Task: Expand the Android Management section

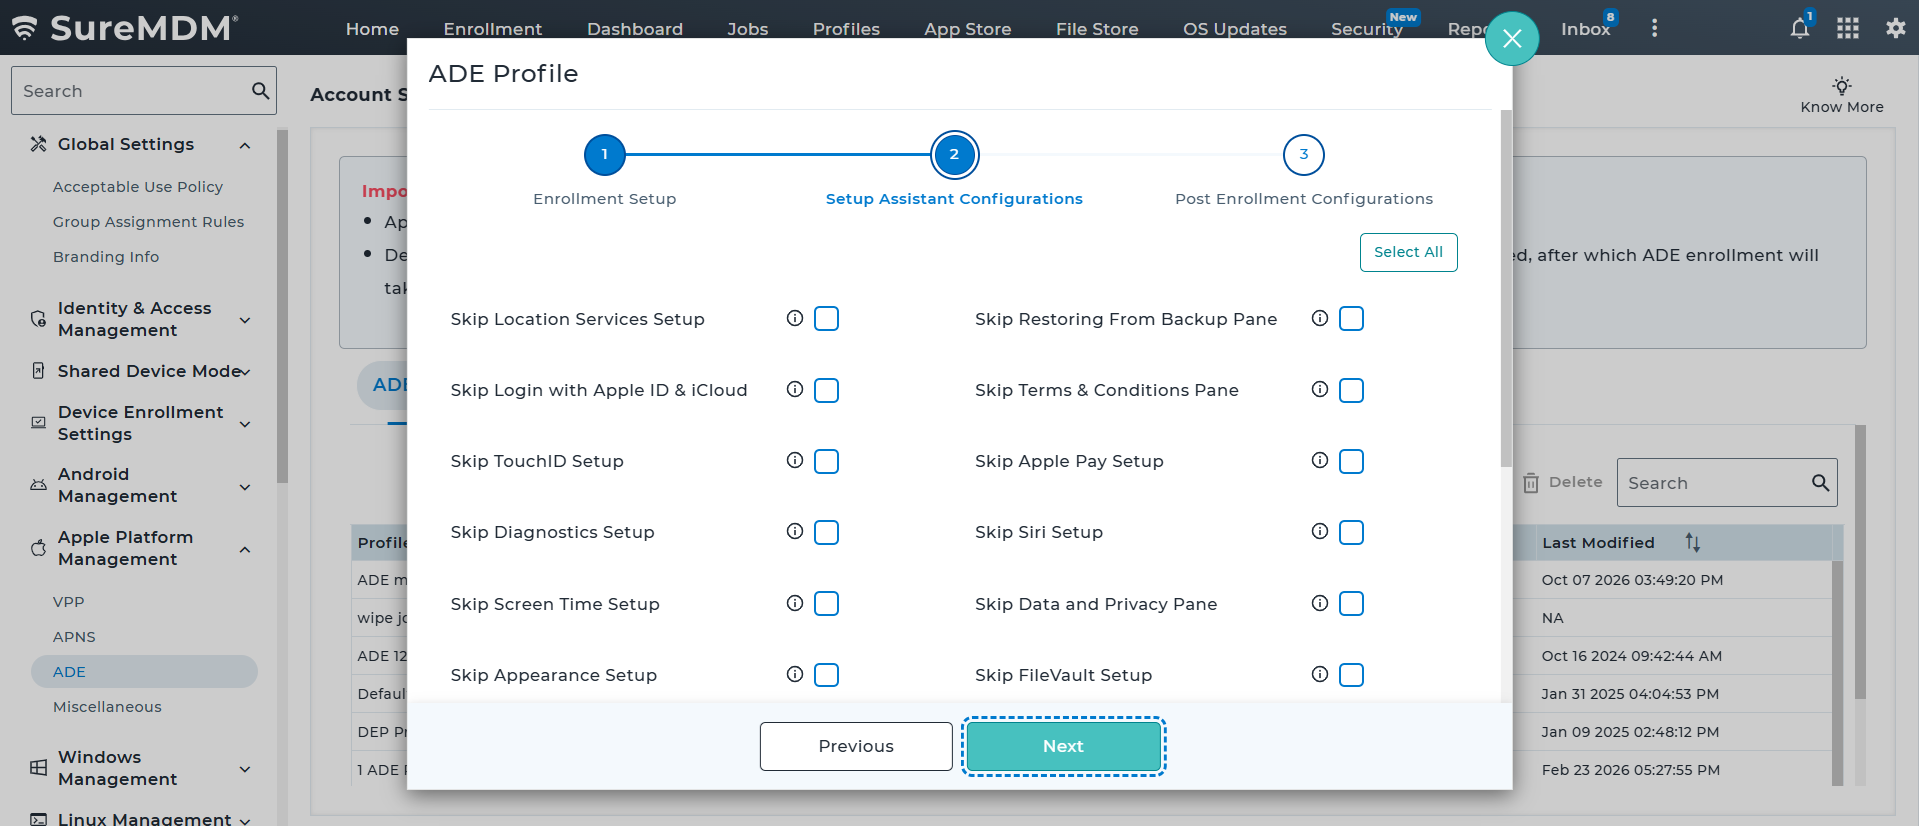Action: 245,487
